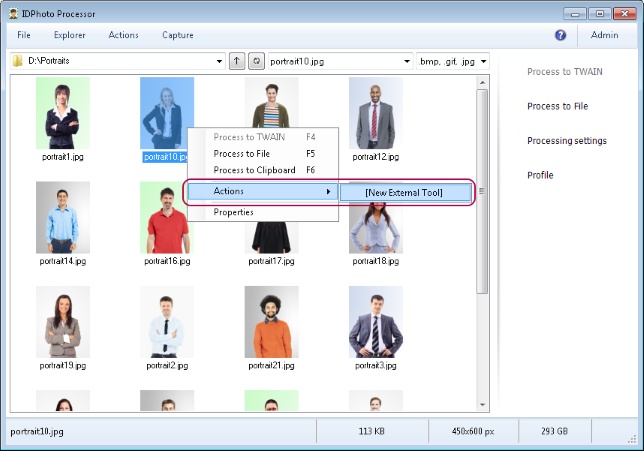Open Processing settings in right panel
The width and height of the screenshot is (644, 451).
(x=567, y=141)
